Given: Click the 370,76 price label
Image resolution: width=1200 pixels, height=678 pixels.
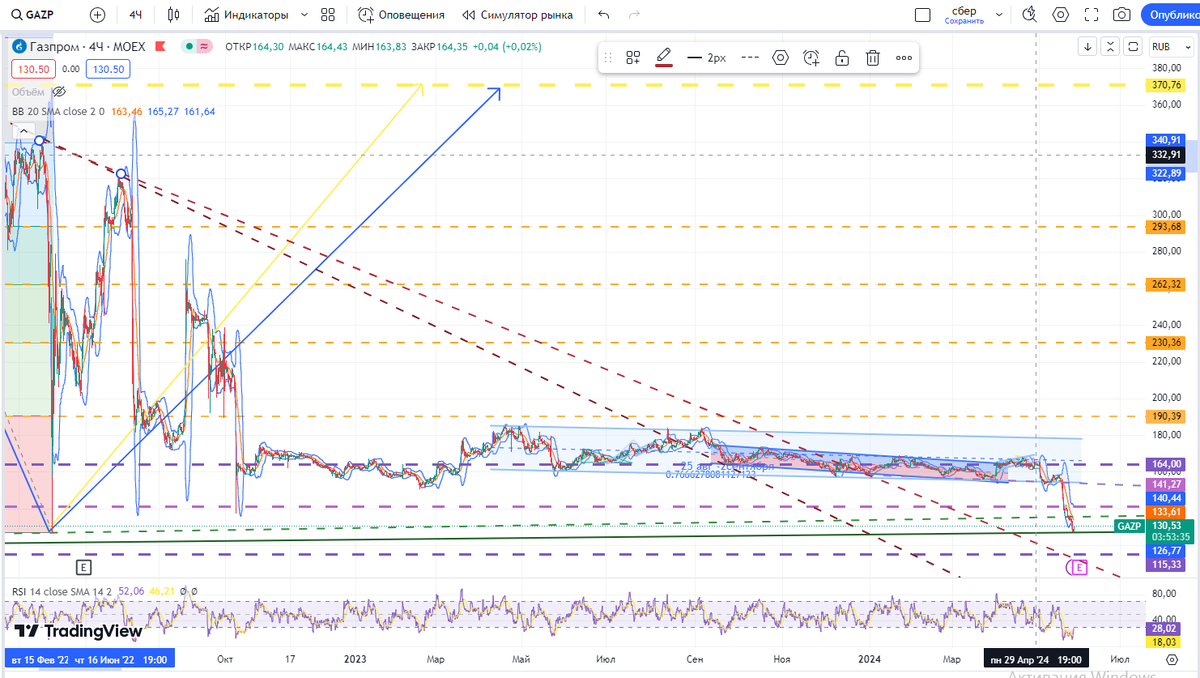Looking at the screenshot, I should (1168, 85).
